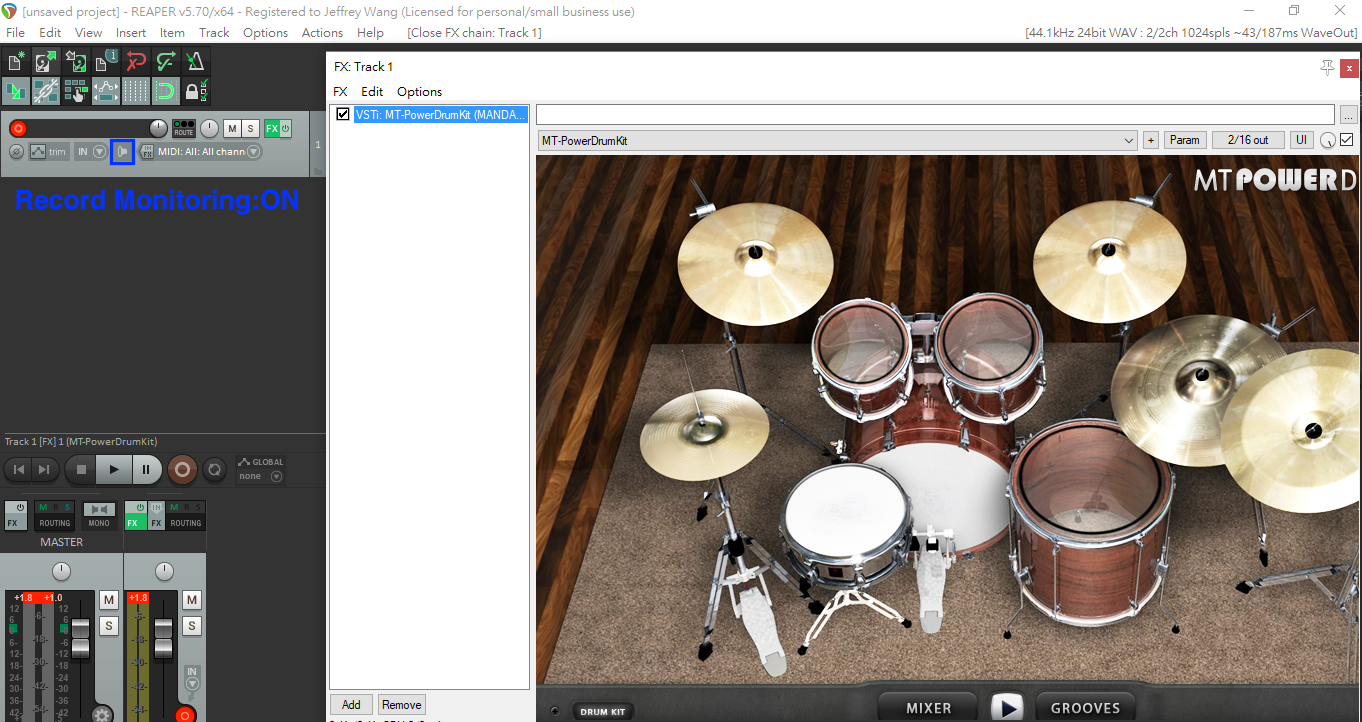Open the MIXER tab in MT Power Drum Kit
1362x722 pixels.
pos(929,708)
